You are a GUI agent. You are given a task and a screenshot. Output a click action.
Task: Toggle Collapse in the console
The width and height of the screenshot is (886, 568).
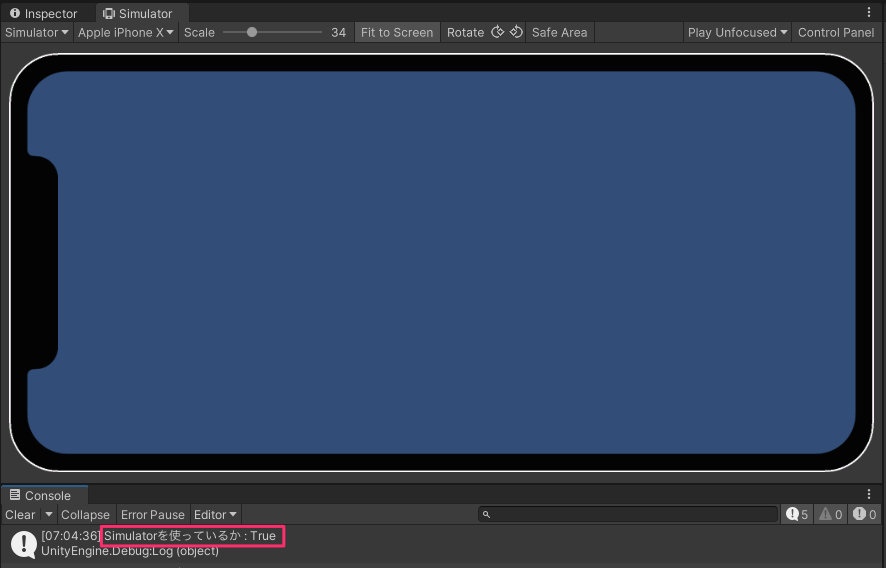(x=85, y=514)
